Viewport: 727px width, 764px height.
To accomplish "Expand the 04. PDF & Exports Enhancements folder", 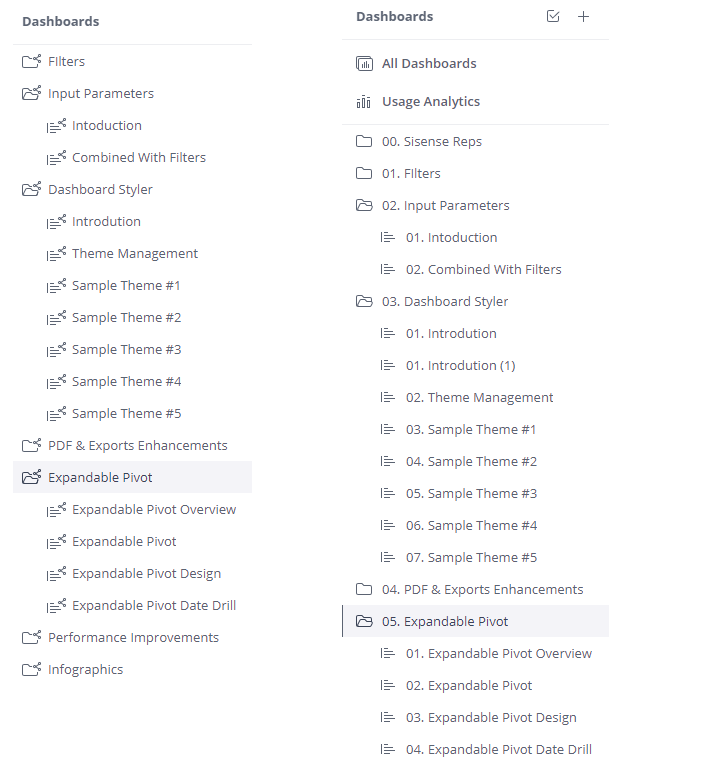I will click(364, 589).
